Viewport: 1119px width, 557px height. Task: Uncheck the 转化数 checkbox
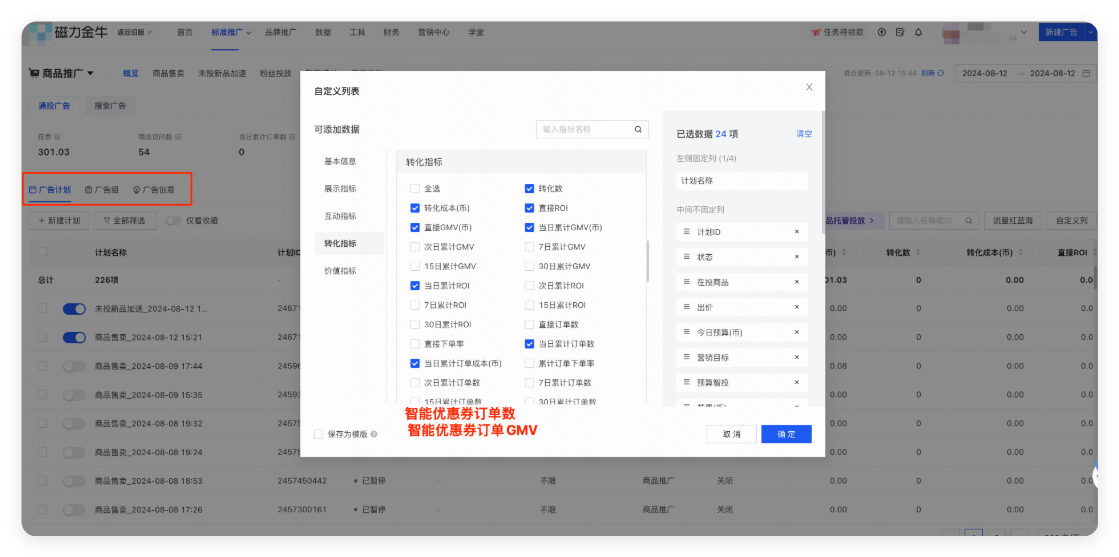[x=529, y=189]
